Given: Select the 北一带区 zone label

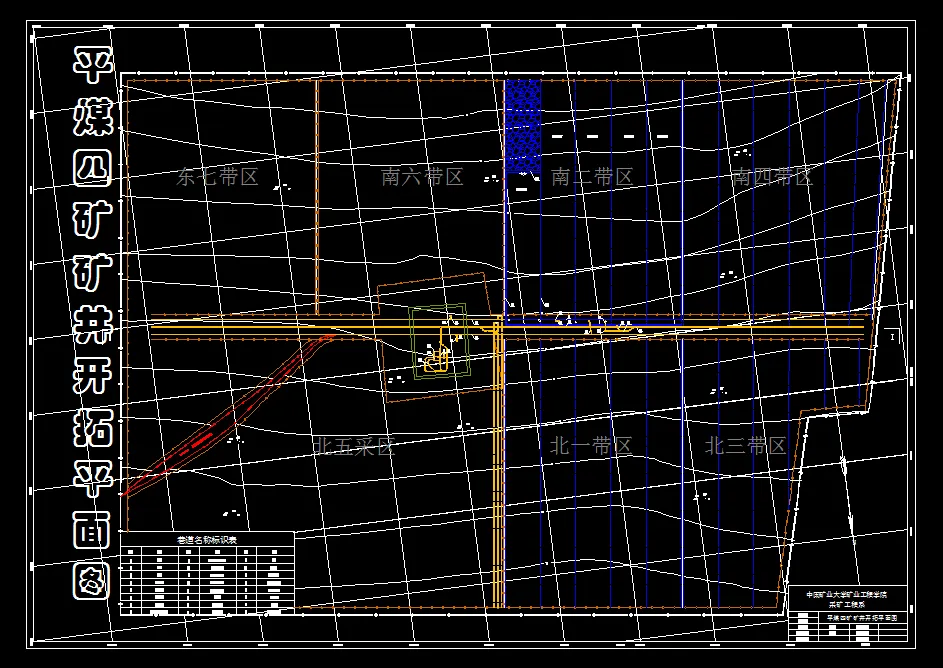Looking at the screenshot, I should [591, 446].
